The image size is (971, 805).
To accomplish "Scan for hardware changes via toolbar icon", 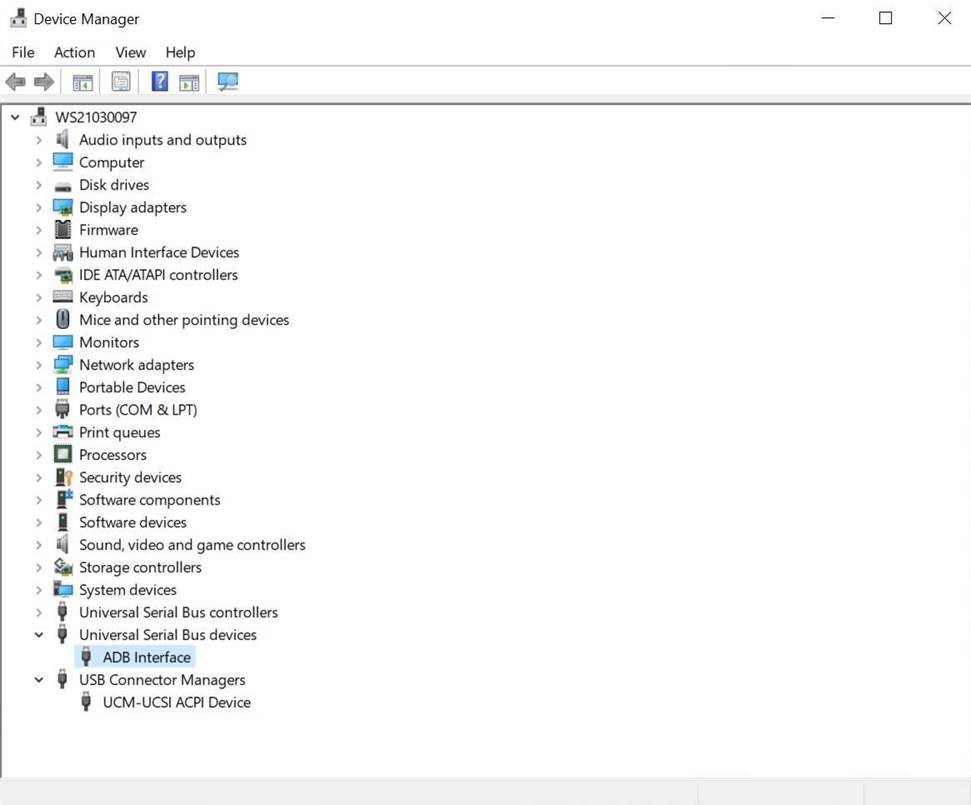I will [x=228, y=82].
